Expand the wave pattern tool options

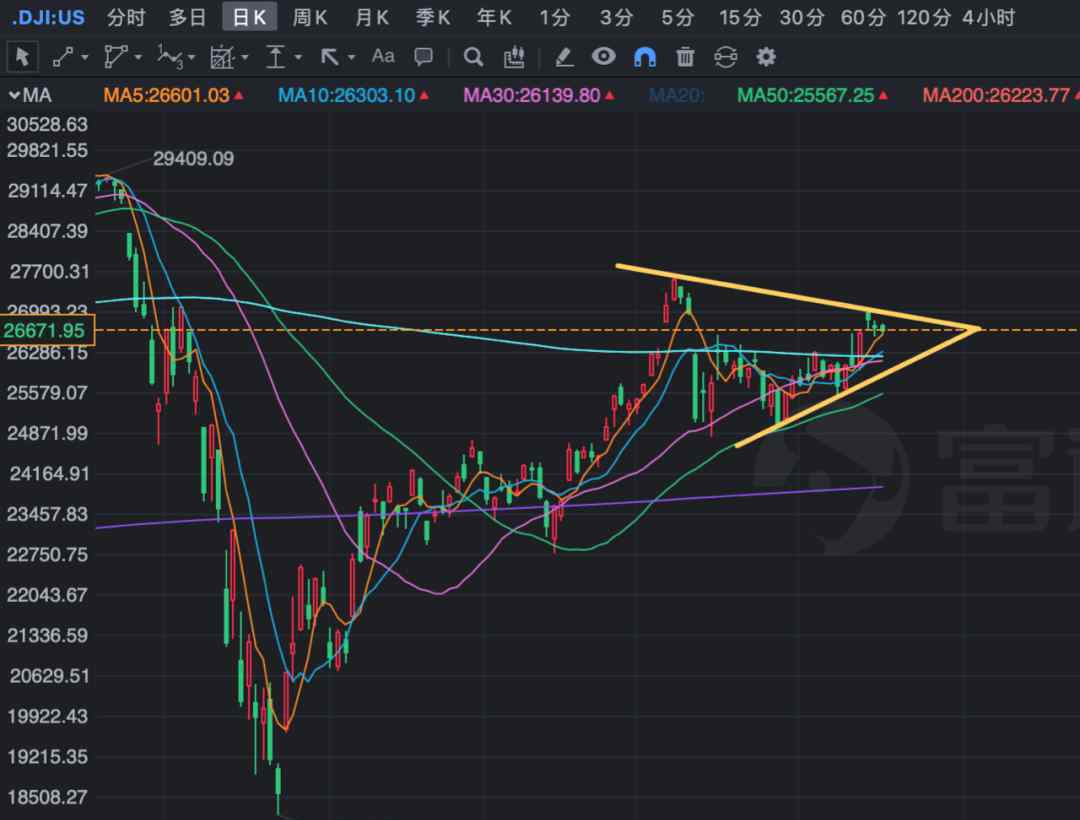pos(191,57)
